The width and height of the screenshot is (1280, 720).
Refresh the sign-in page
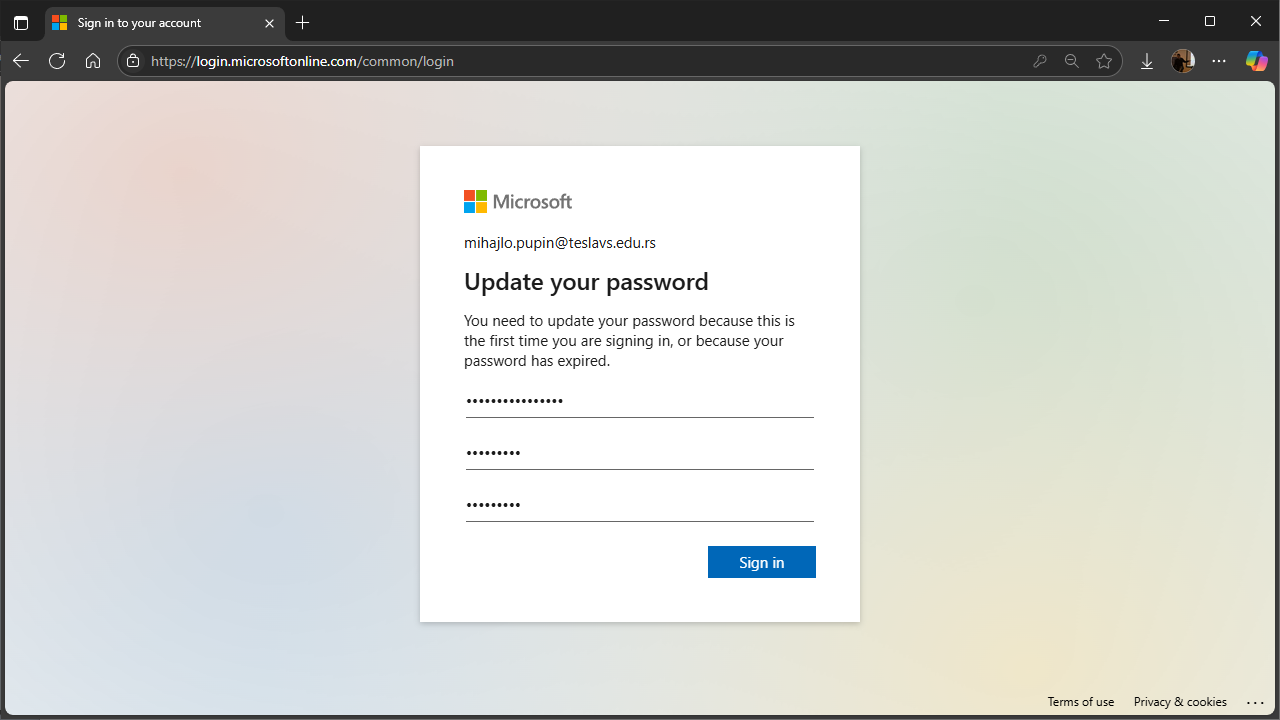click(x=57, y=61)
